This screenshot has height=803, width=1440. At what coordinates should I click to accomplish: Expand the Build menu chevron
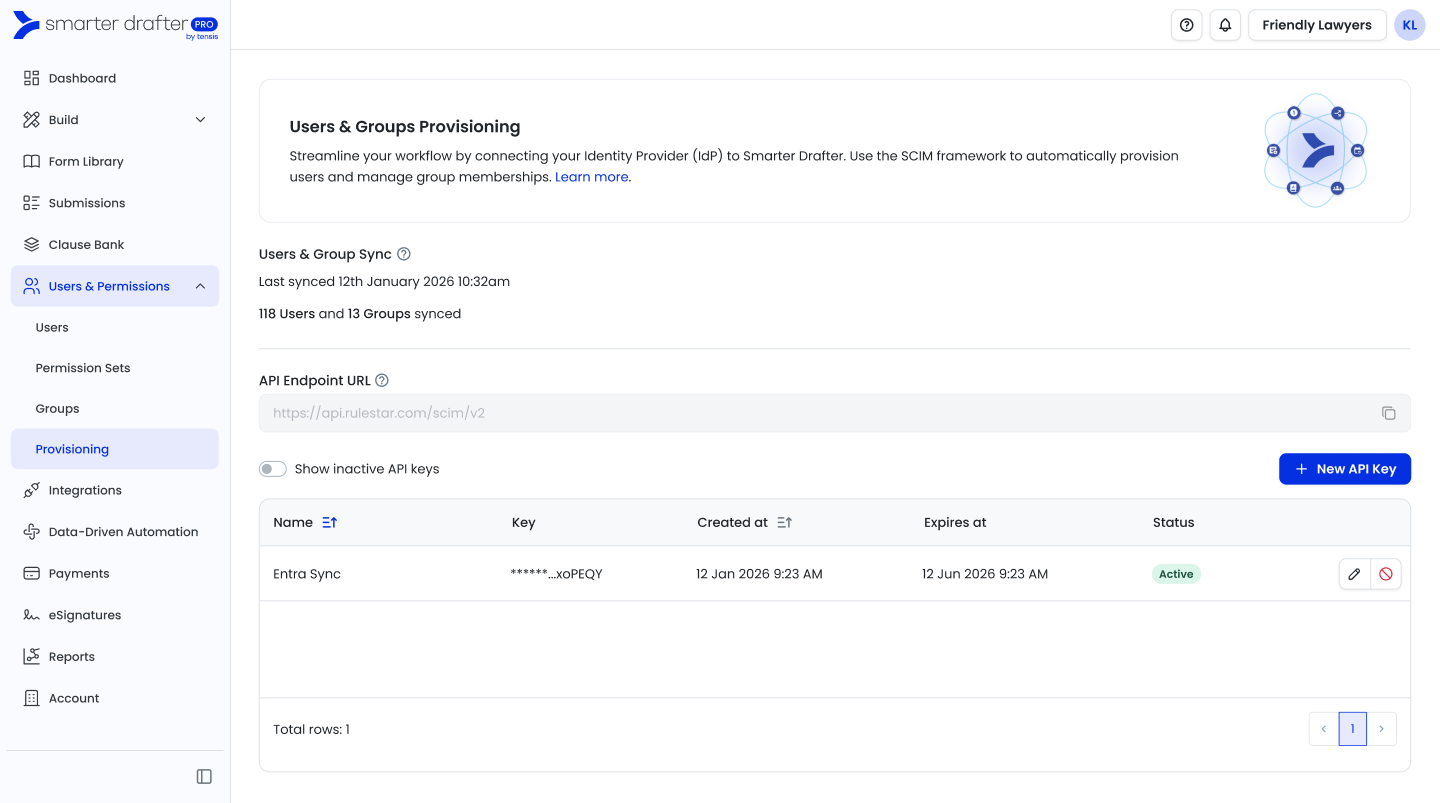pyautogui.click(x=200, y=120)
